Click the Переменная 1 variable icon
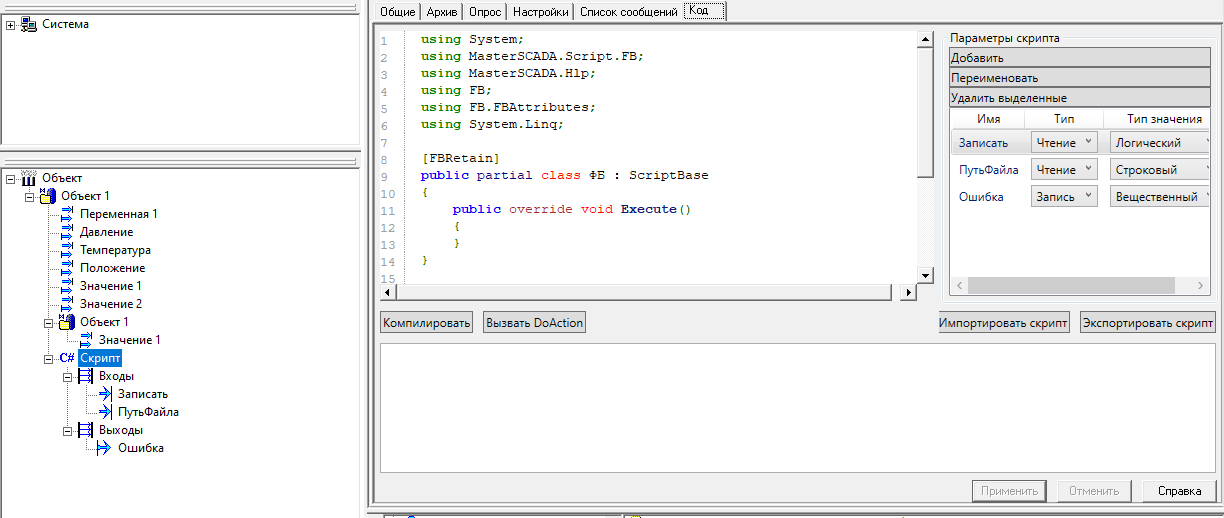The height and width of the screenshot is (518, 1224). (x=68, y=214)
